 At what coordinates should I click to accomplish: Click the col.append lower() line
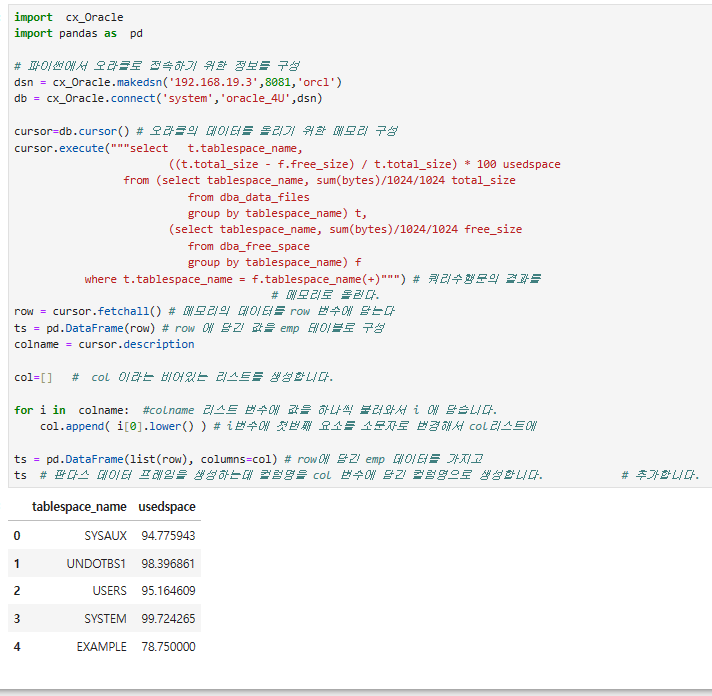tap(288, 427)
